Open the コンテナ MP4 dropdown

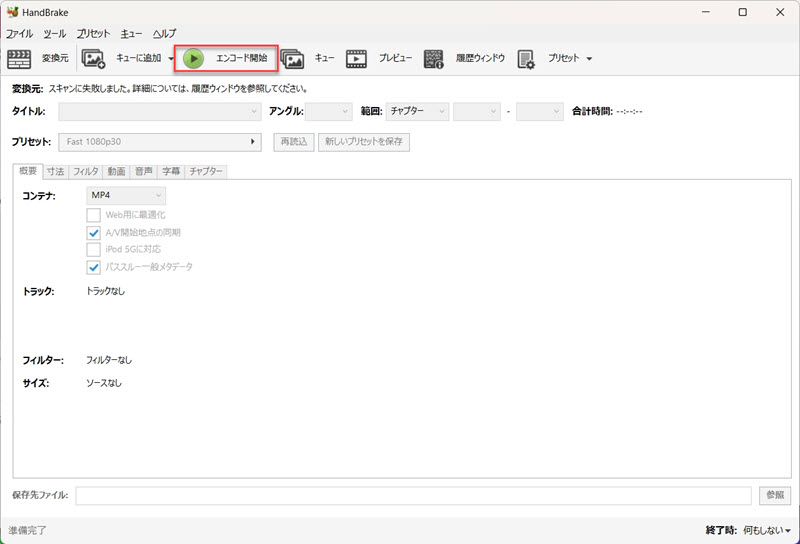click(126, 196)
